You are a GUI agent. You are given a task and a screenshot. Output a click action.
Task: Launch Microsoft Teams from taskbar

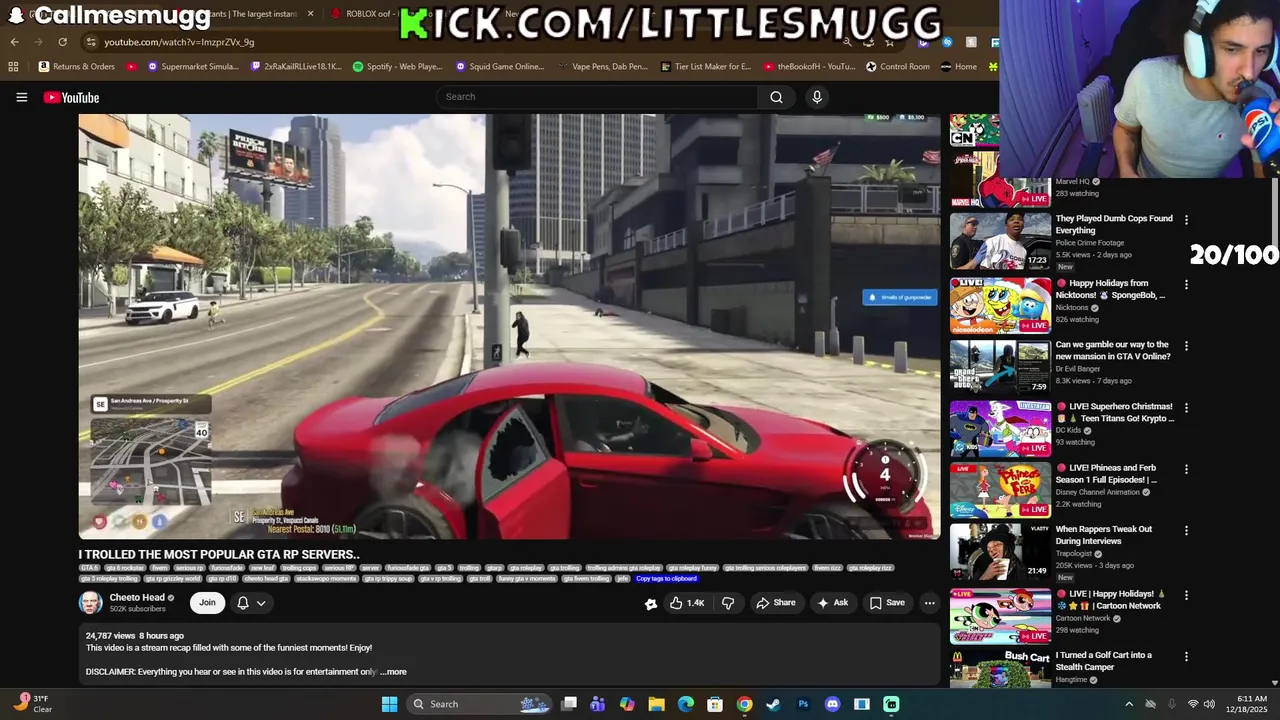click(x=598, y=704)
